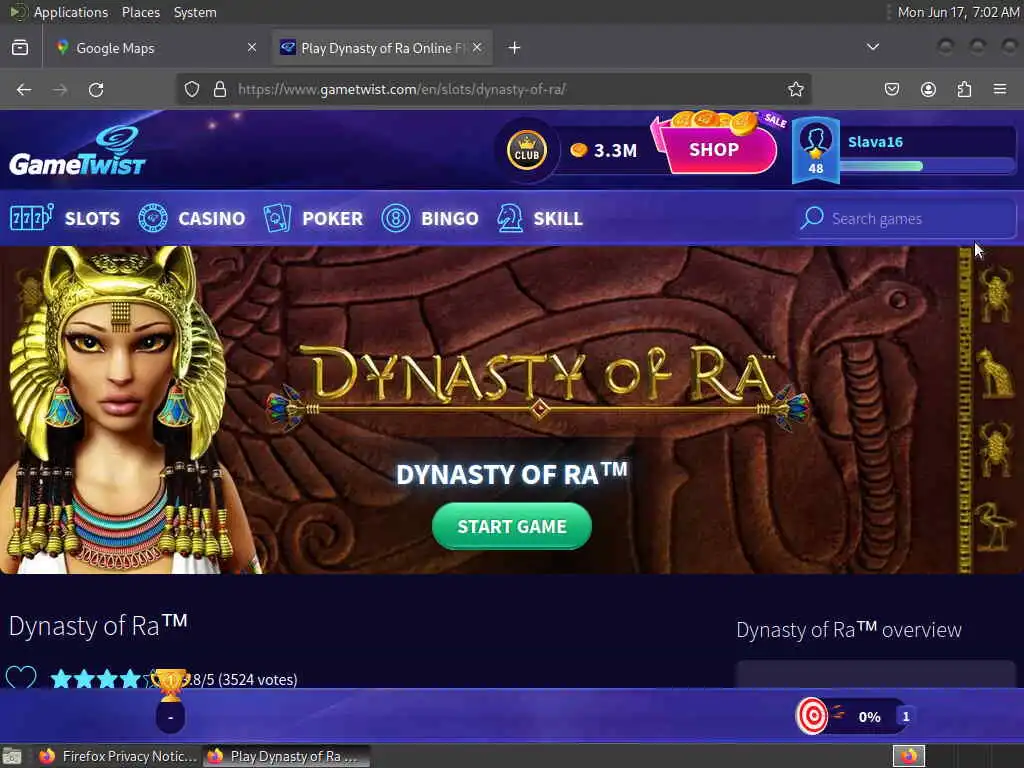The image size is (1024, 768).
Task: Click the show desktop taskbar icon
Action: click(12, 756)
